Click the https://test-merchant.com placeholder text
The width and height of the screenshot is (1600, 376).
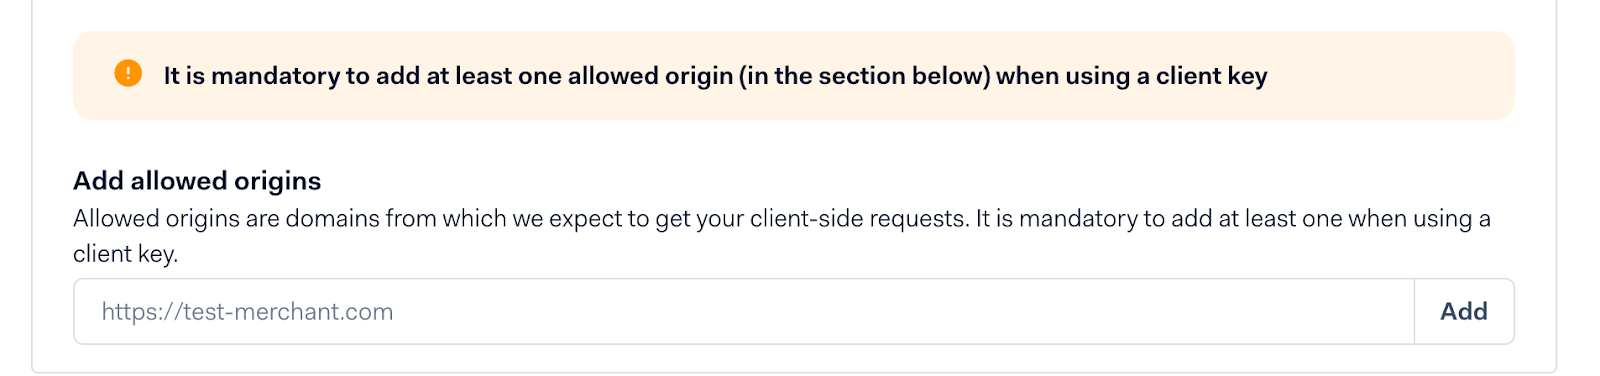(x=247, y=312)
